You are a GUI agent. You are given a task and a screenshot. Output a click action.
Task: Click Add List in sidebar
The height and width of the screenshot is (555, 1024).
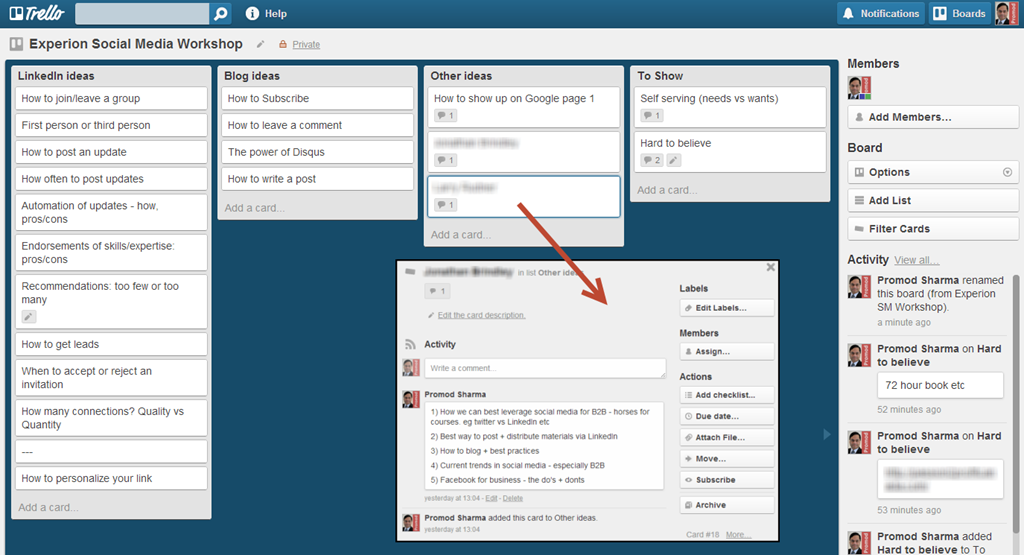coord(933,200)
